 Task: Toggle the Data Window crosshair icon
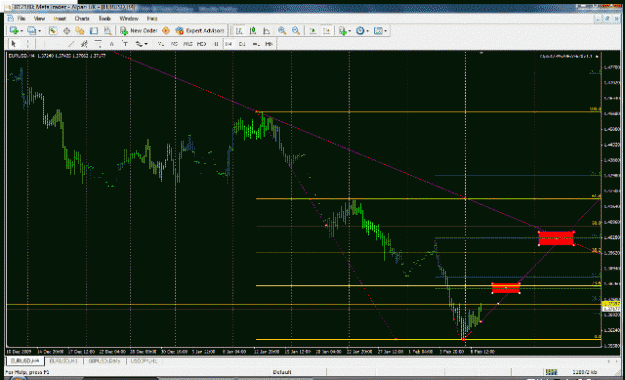pos(67,30)
